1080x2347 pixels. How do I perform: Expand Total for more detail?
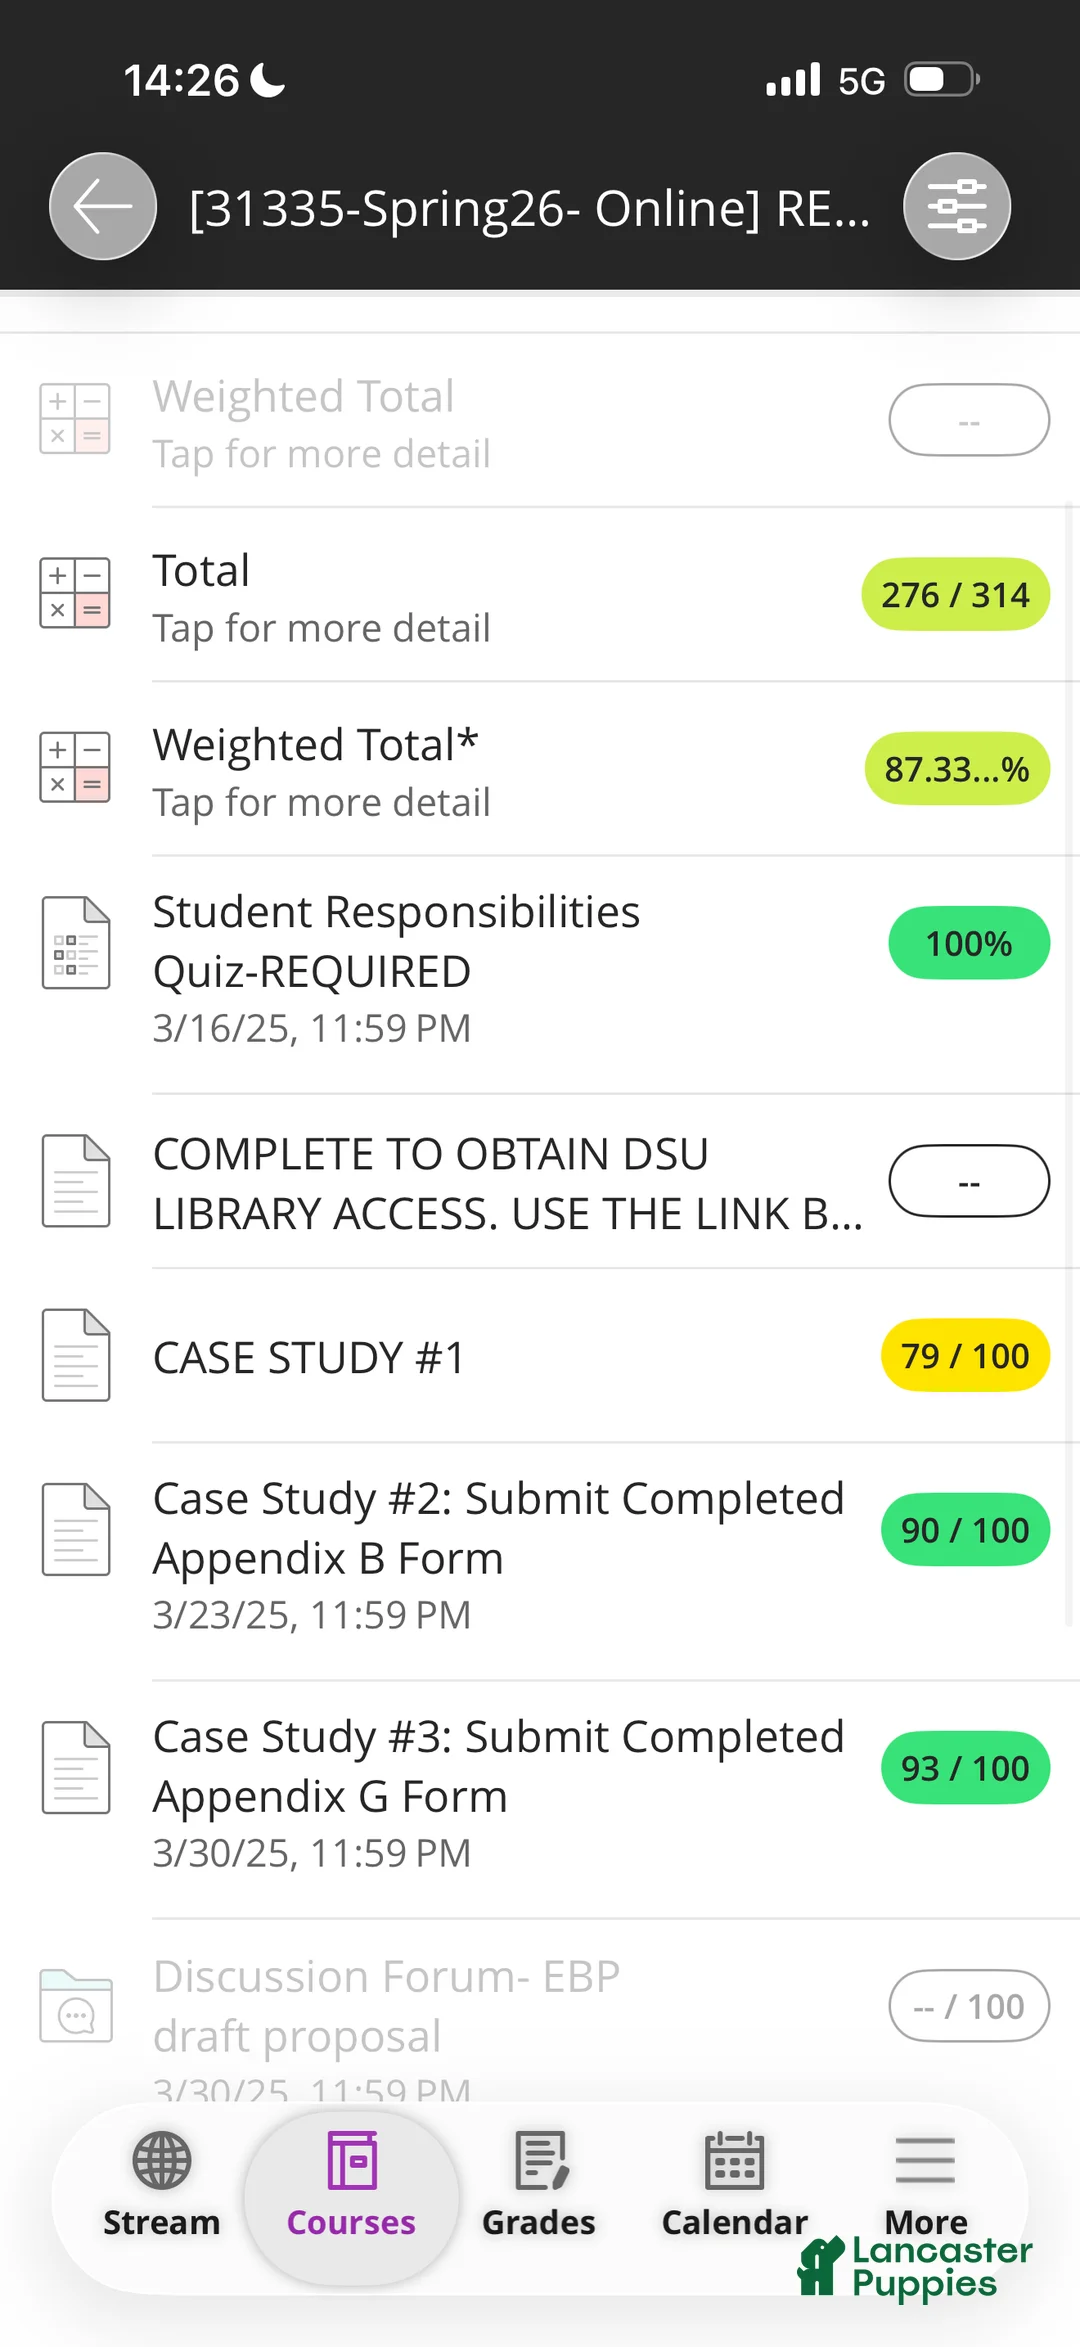(x=322, y=597)
